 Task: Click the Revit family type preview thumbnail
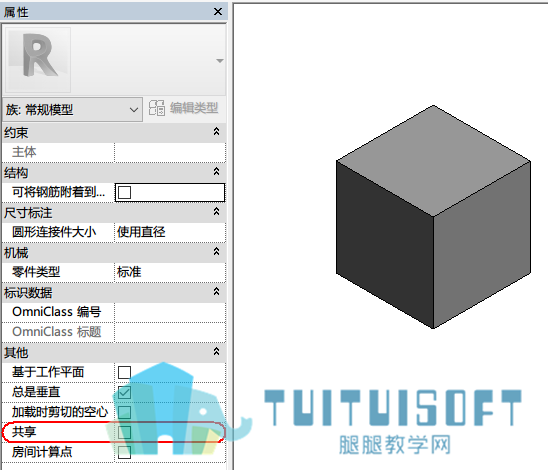[38, 60]
